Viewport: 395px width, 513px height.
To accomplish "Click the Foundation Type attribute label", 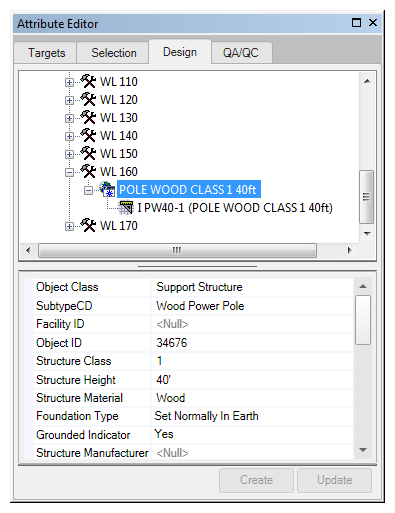I will point(77,416).
